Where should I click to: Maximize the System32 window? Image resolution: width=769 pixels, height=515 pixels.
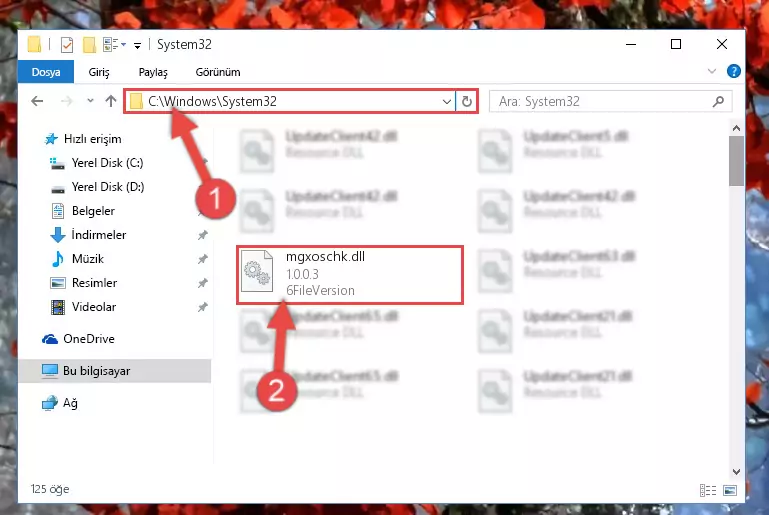[676, 45]
